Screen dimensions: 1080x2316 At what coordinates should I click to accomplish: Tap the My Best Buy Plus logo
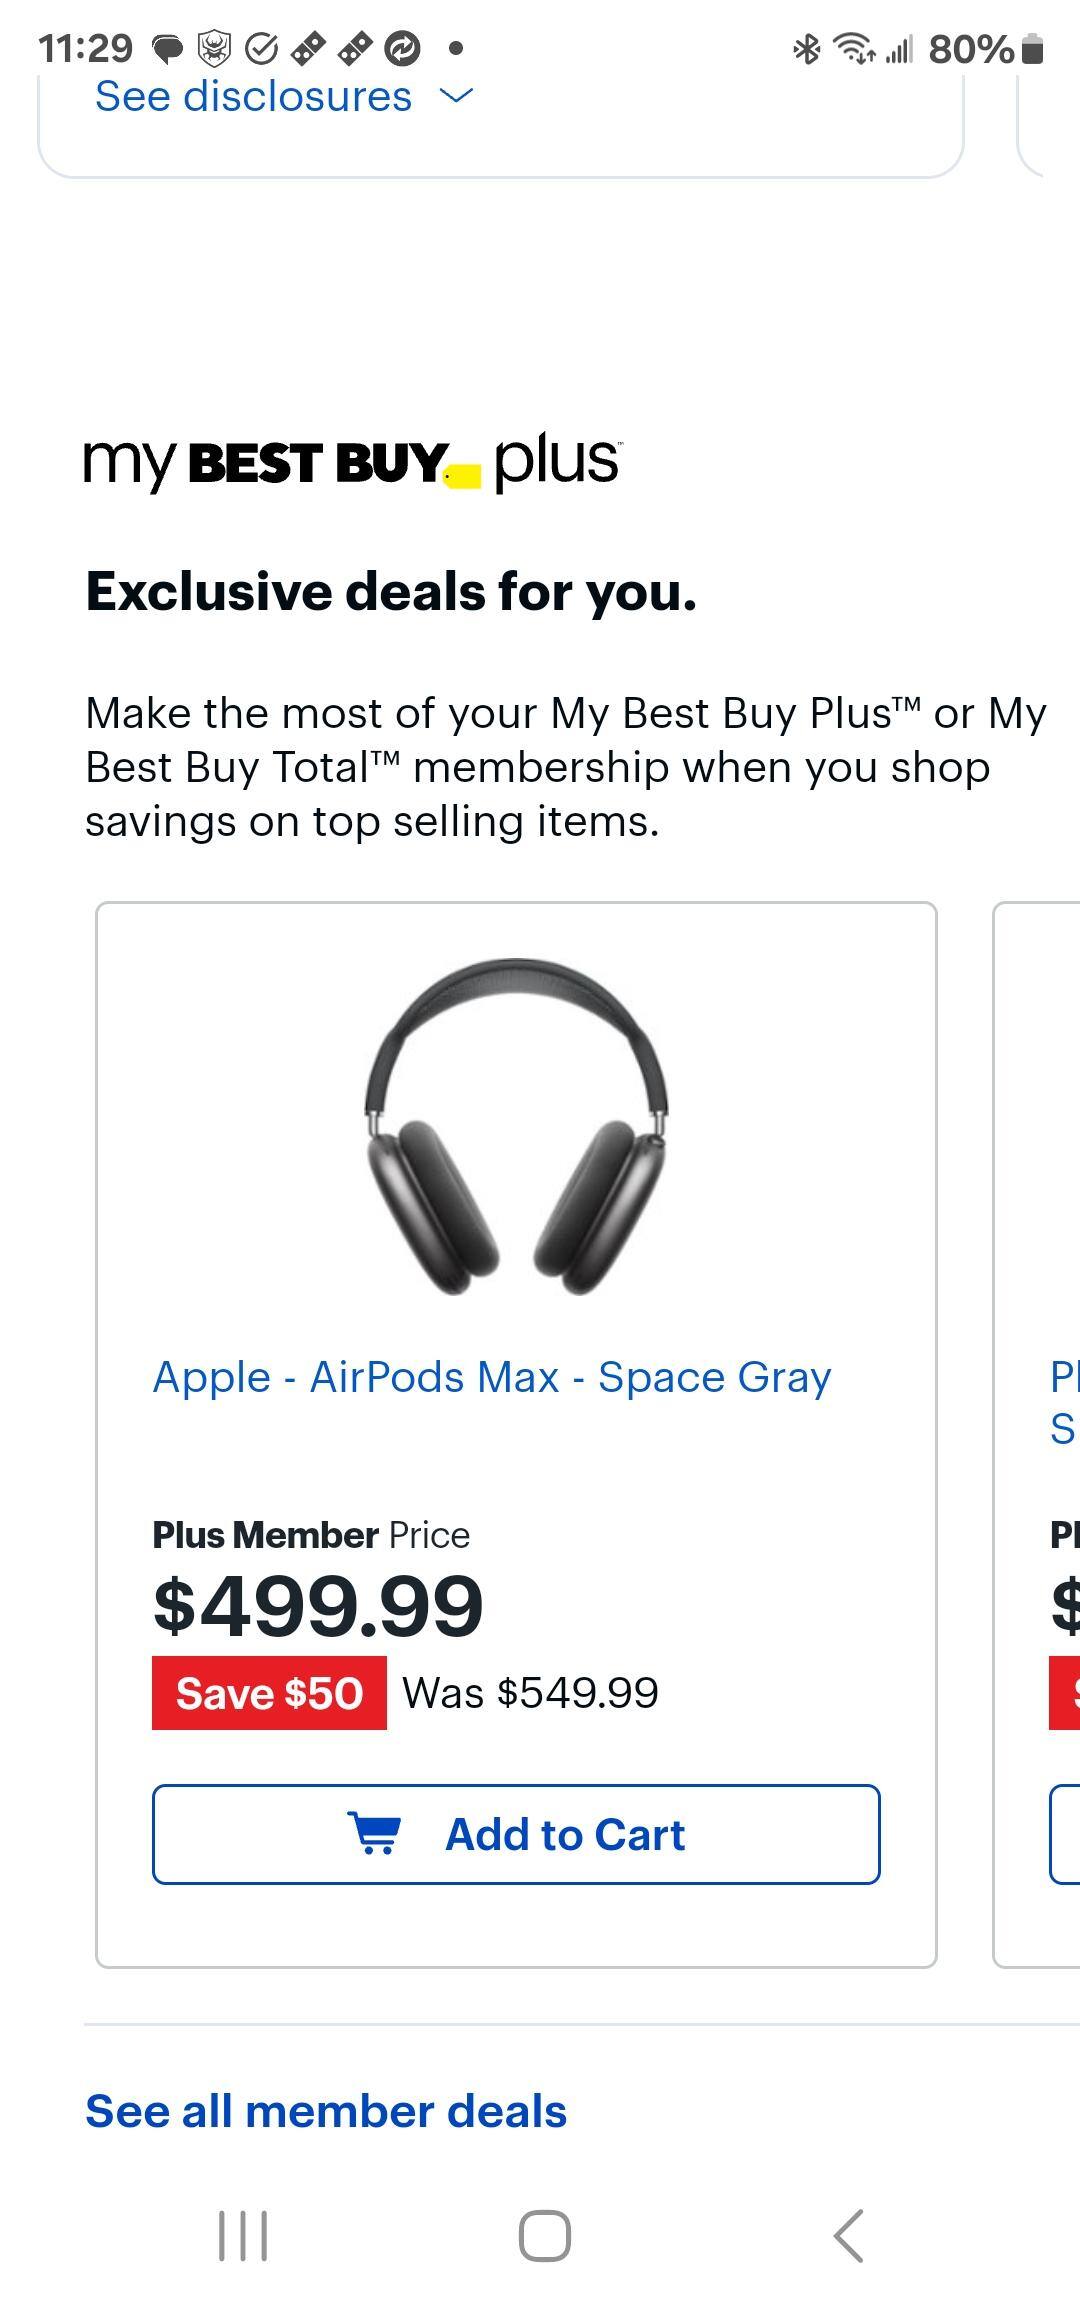click(351, 463)
